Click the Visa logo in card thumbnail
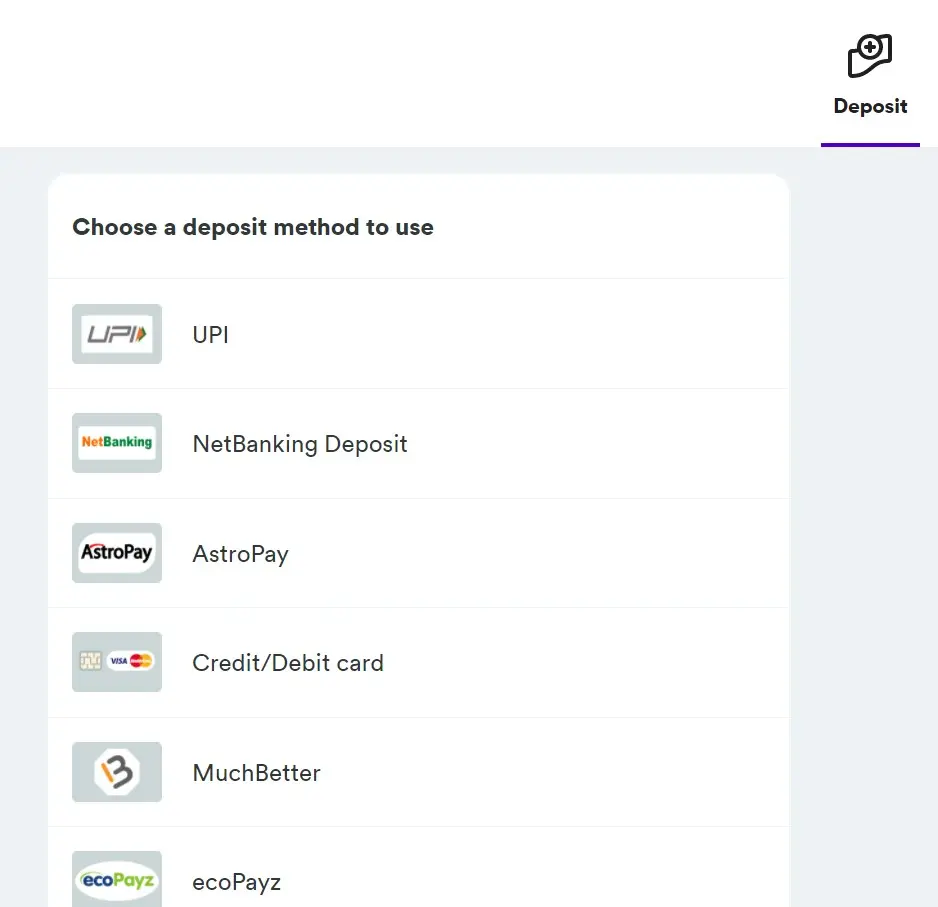Viewport: 938px width, 907px height. point(119,661)
